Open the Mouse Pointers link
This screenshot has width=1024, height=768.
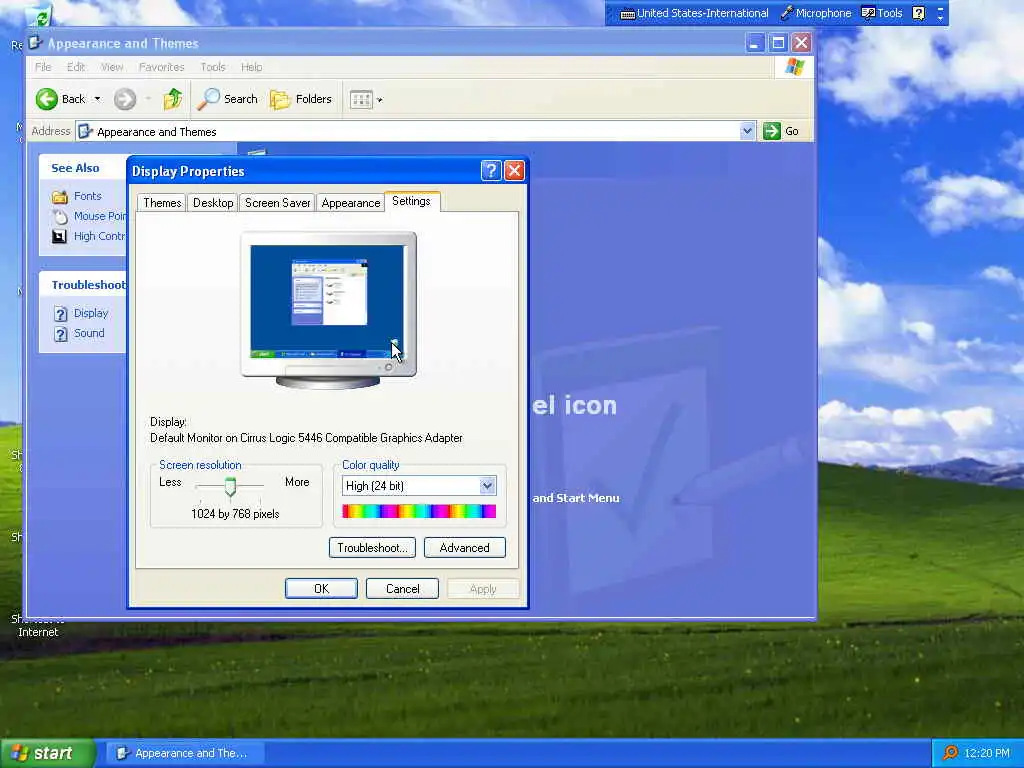[x=99, y=216]
